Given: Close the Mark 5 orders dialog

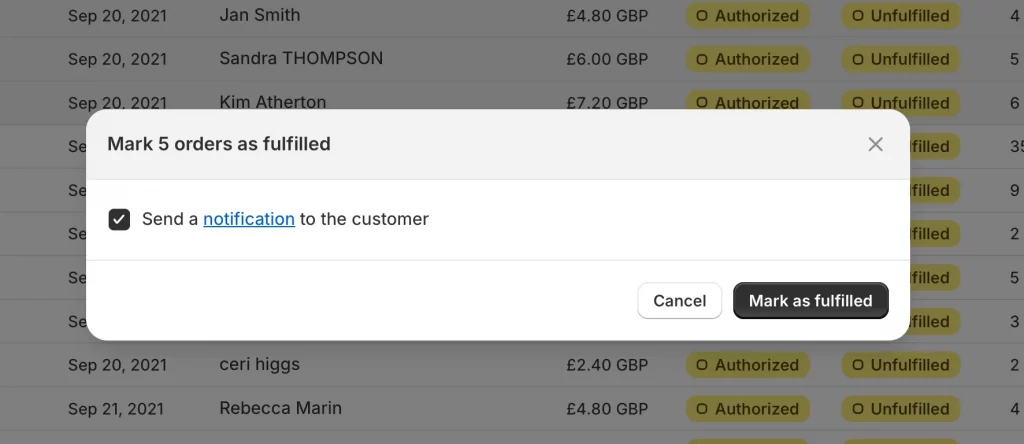Looking at the screenshot, I should (875, 144).
